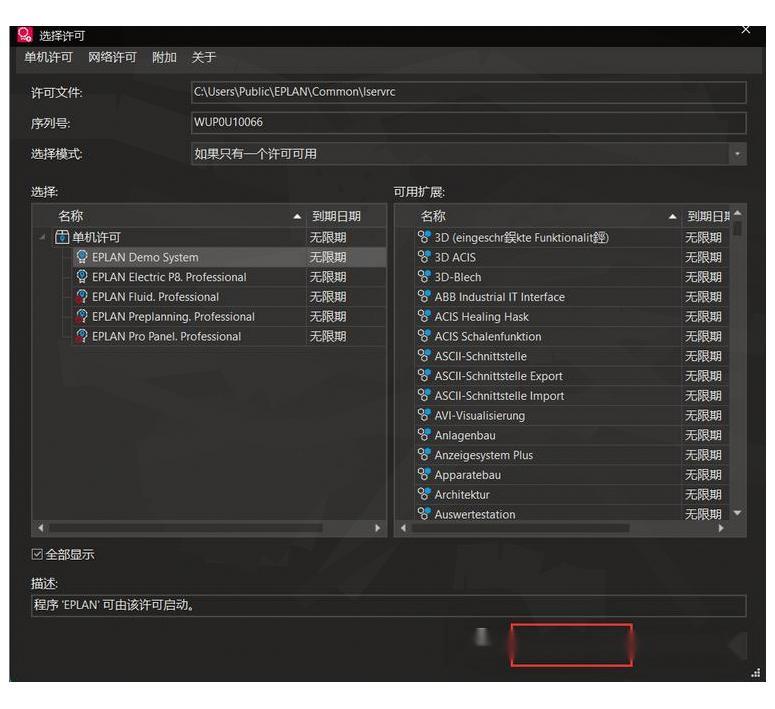The width and height of the screenshot is (775, 709).
Task: Open the 关于 menu
Action: tap(203, 57)
